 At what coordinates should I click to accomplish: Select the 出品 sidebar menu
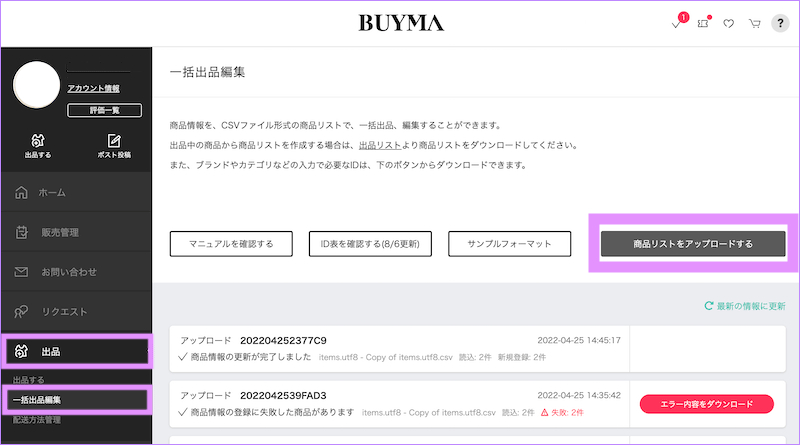click(x=77, y=352)
